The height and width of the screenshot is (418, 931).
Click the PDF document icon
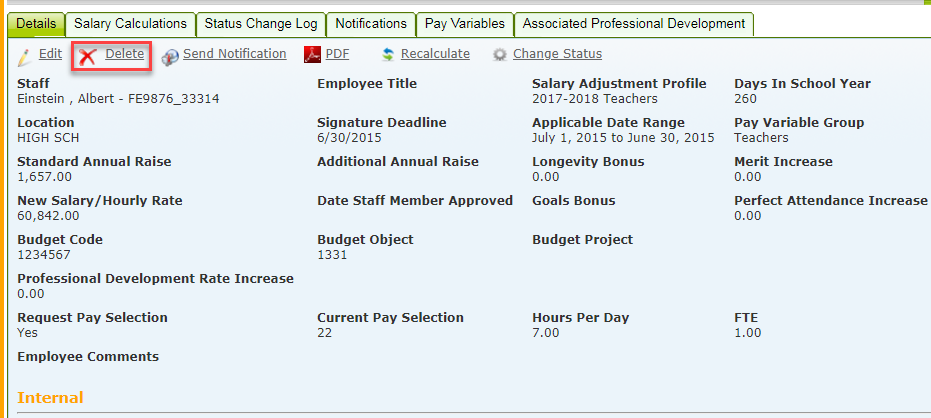coord(312,55)
